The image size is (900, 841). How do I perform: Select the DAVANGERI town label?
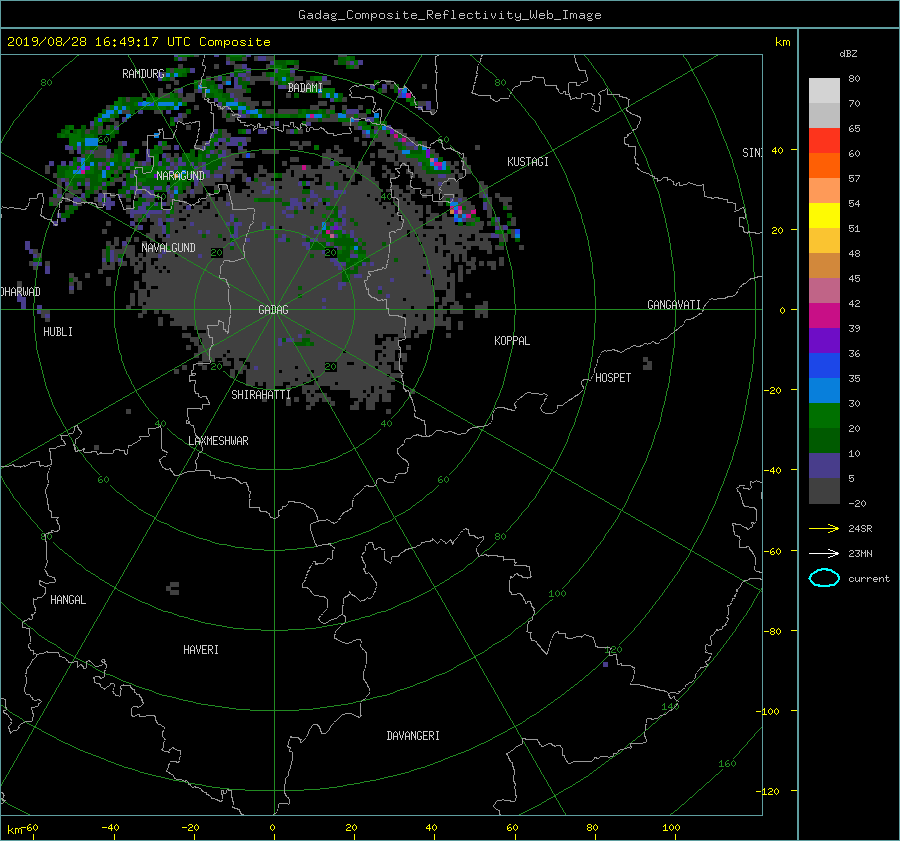click(x=413, y=736)
